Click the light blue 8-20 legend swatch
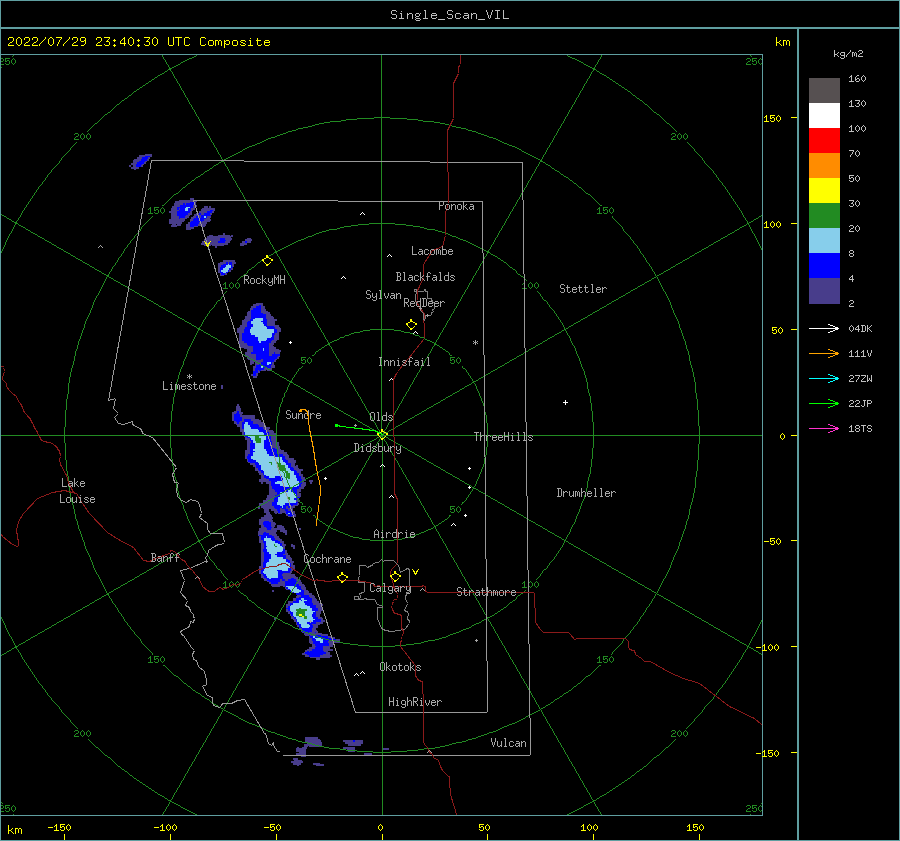Viewport: 900px width, 841px height. click(x=824, y=241)
